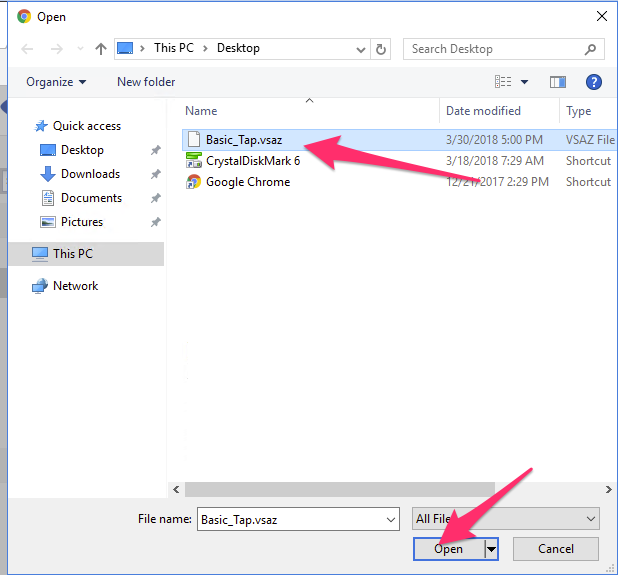Open the Organize menu
This screenshot has height=575, width=618.
[x=56, y=82]
